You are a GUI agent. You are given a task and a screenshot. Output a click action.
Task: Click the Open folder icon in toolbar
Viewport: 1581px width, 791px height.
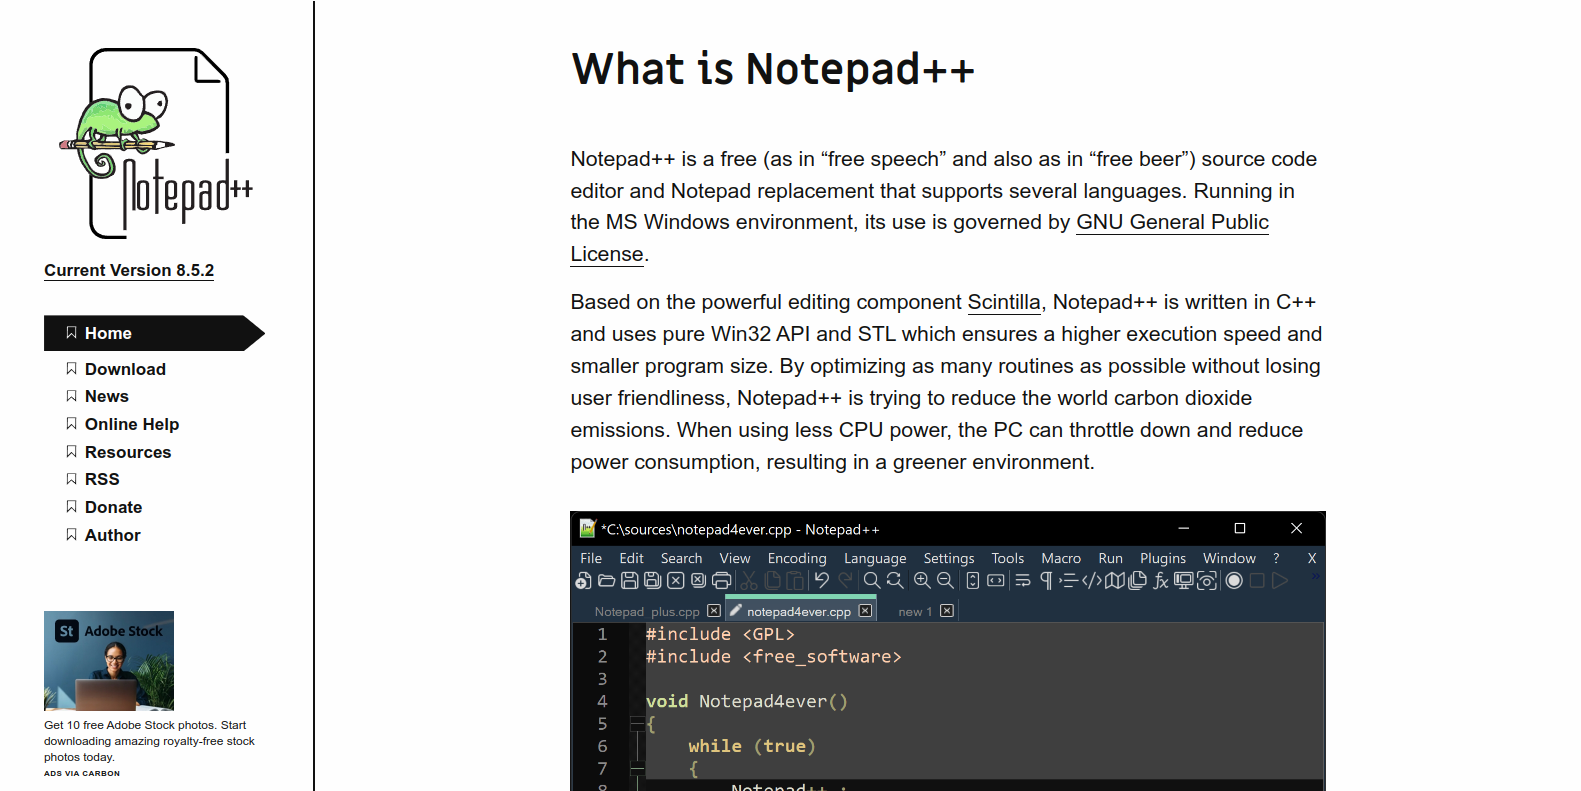[606, 580]
